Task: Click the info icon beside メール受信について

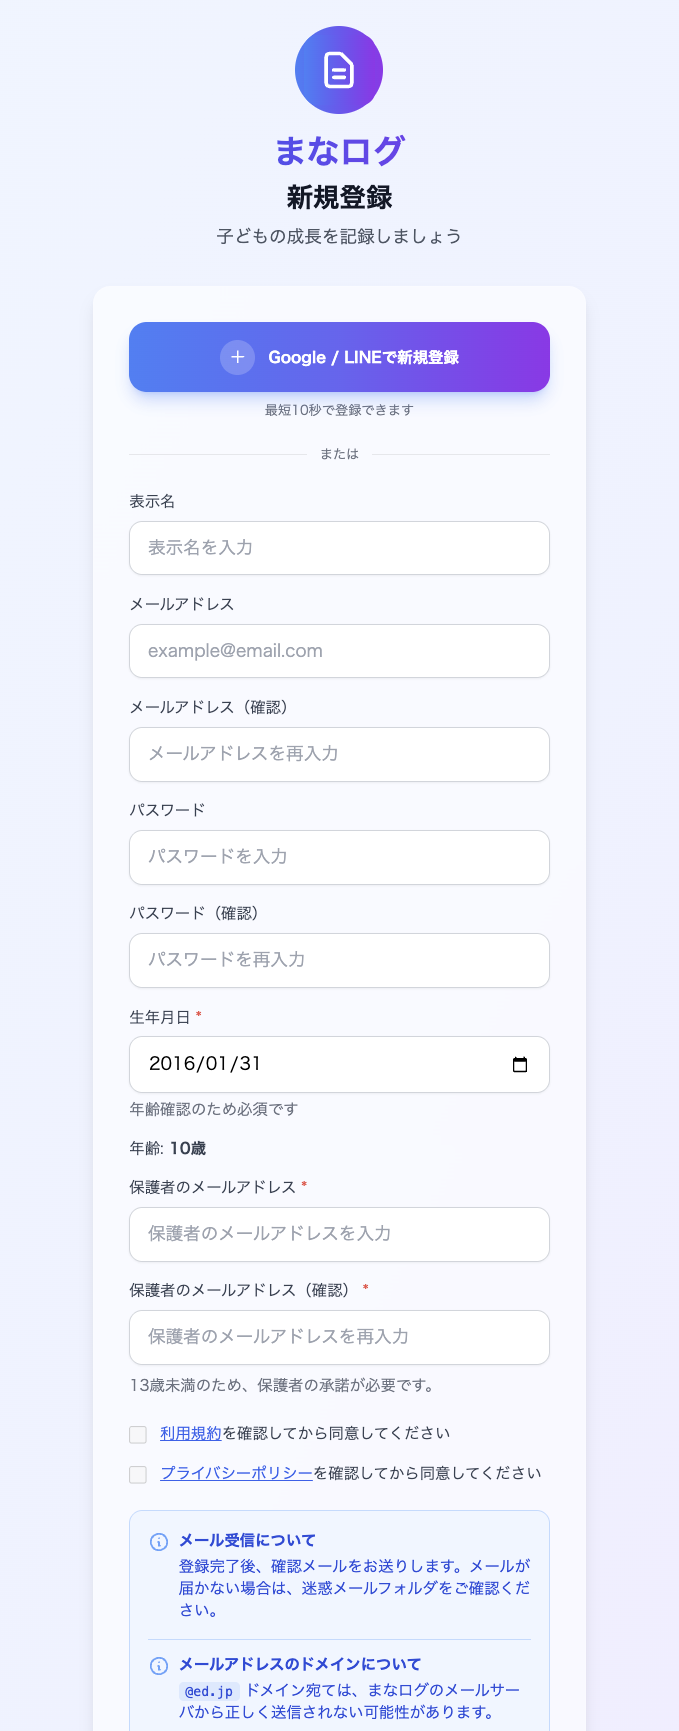Action: pos(157,1541)
